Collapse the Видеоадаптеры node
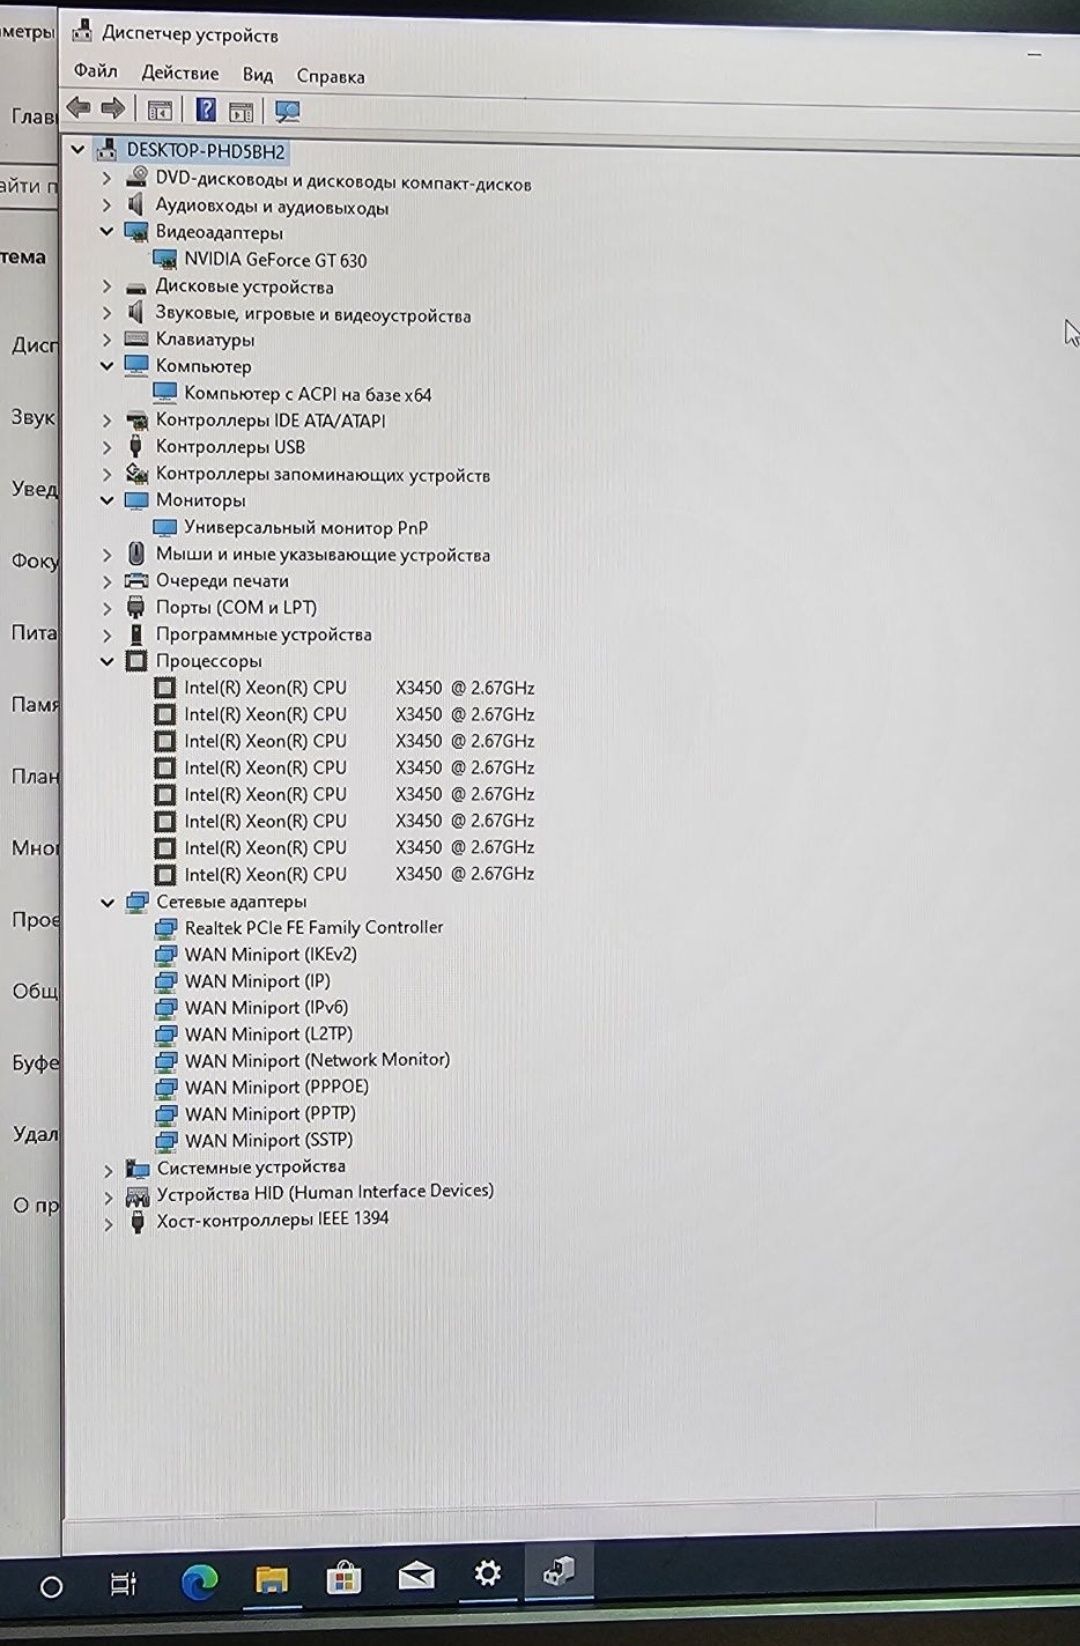The image size is (1080, 1646). click(107, 231)
